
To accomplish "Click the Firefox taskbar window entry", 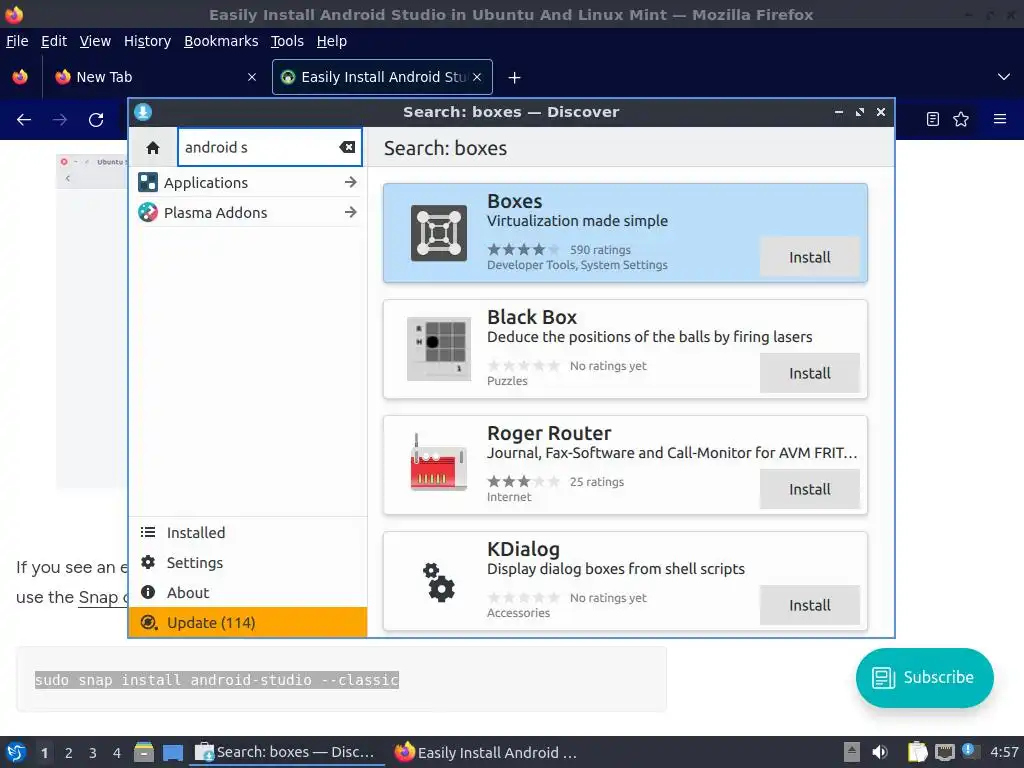I will [487, 752].
